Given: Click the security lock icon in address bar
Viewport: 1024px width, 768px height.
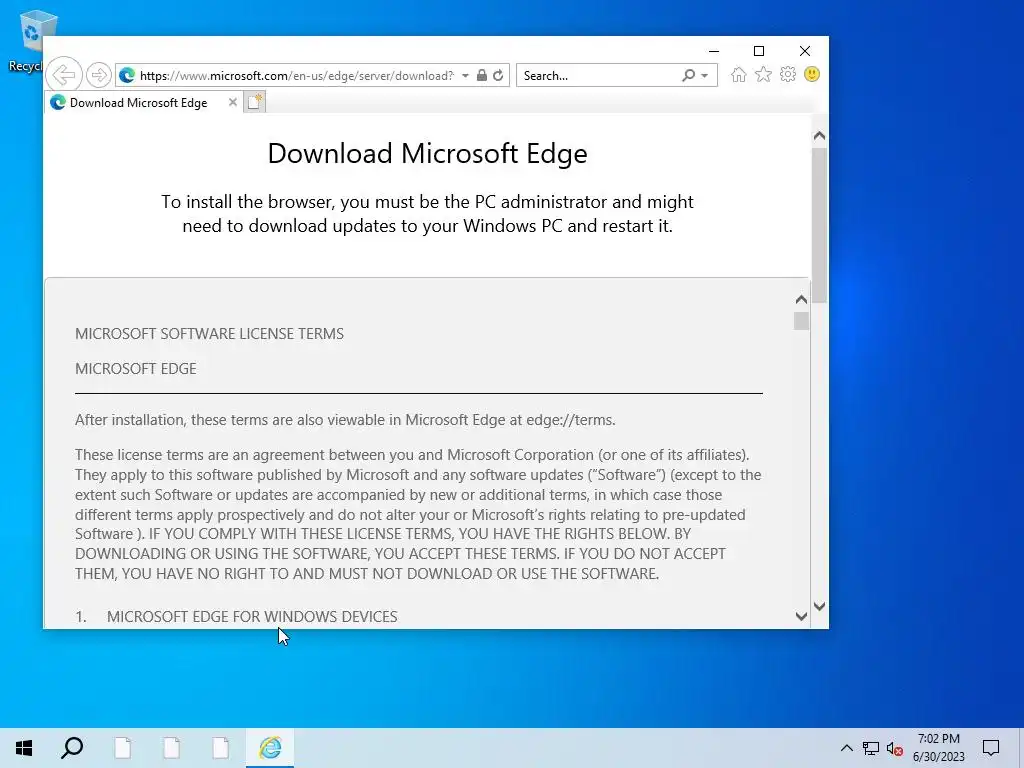Looking at the screenshot, I should coord(481,75).
